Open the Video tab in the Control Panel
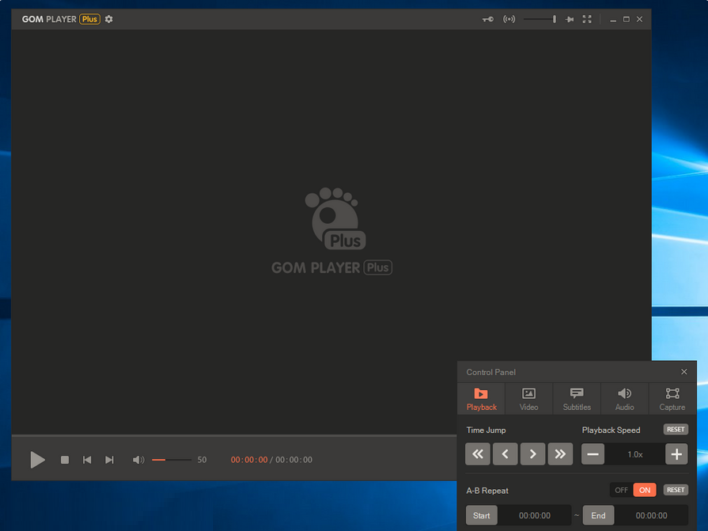 [x=529, y=399]
